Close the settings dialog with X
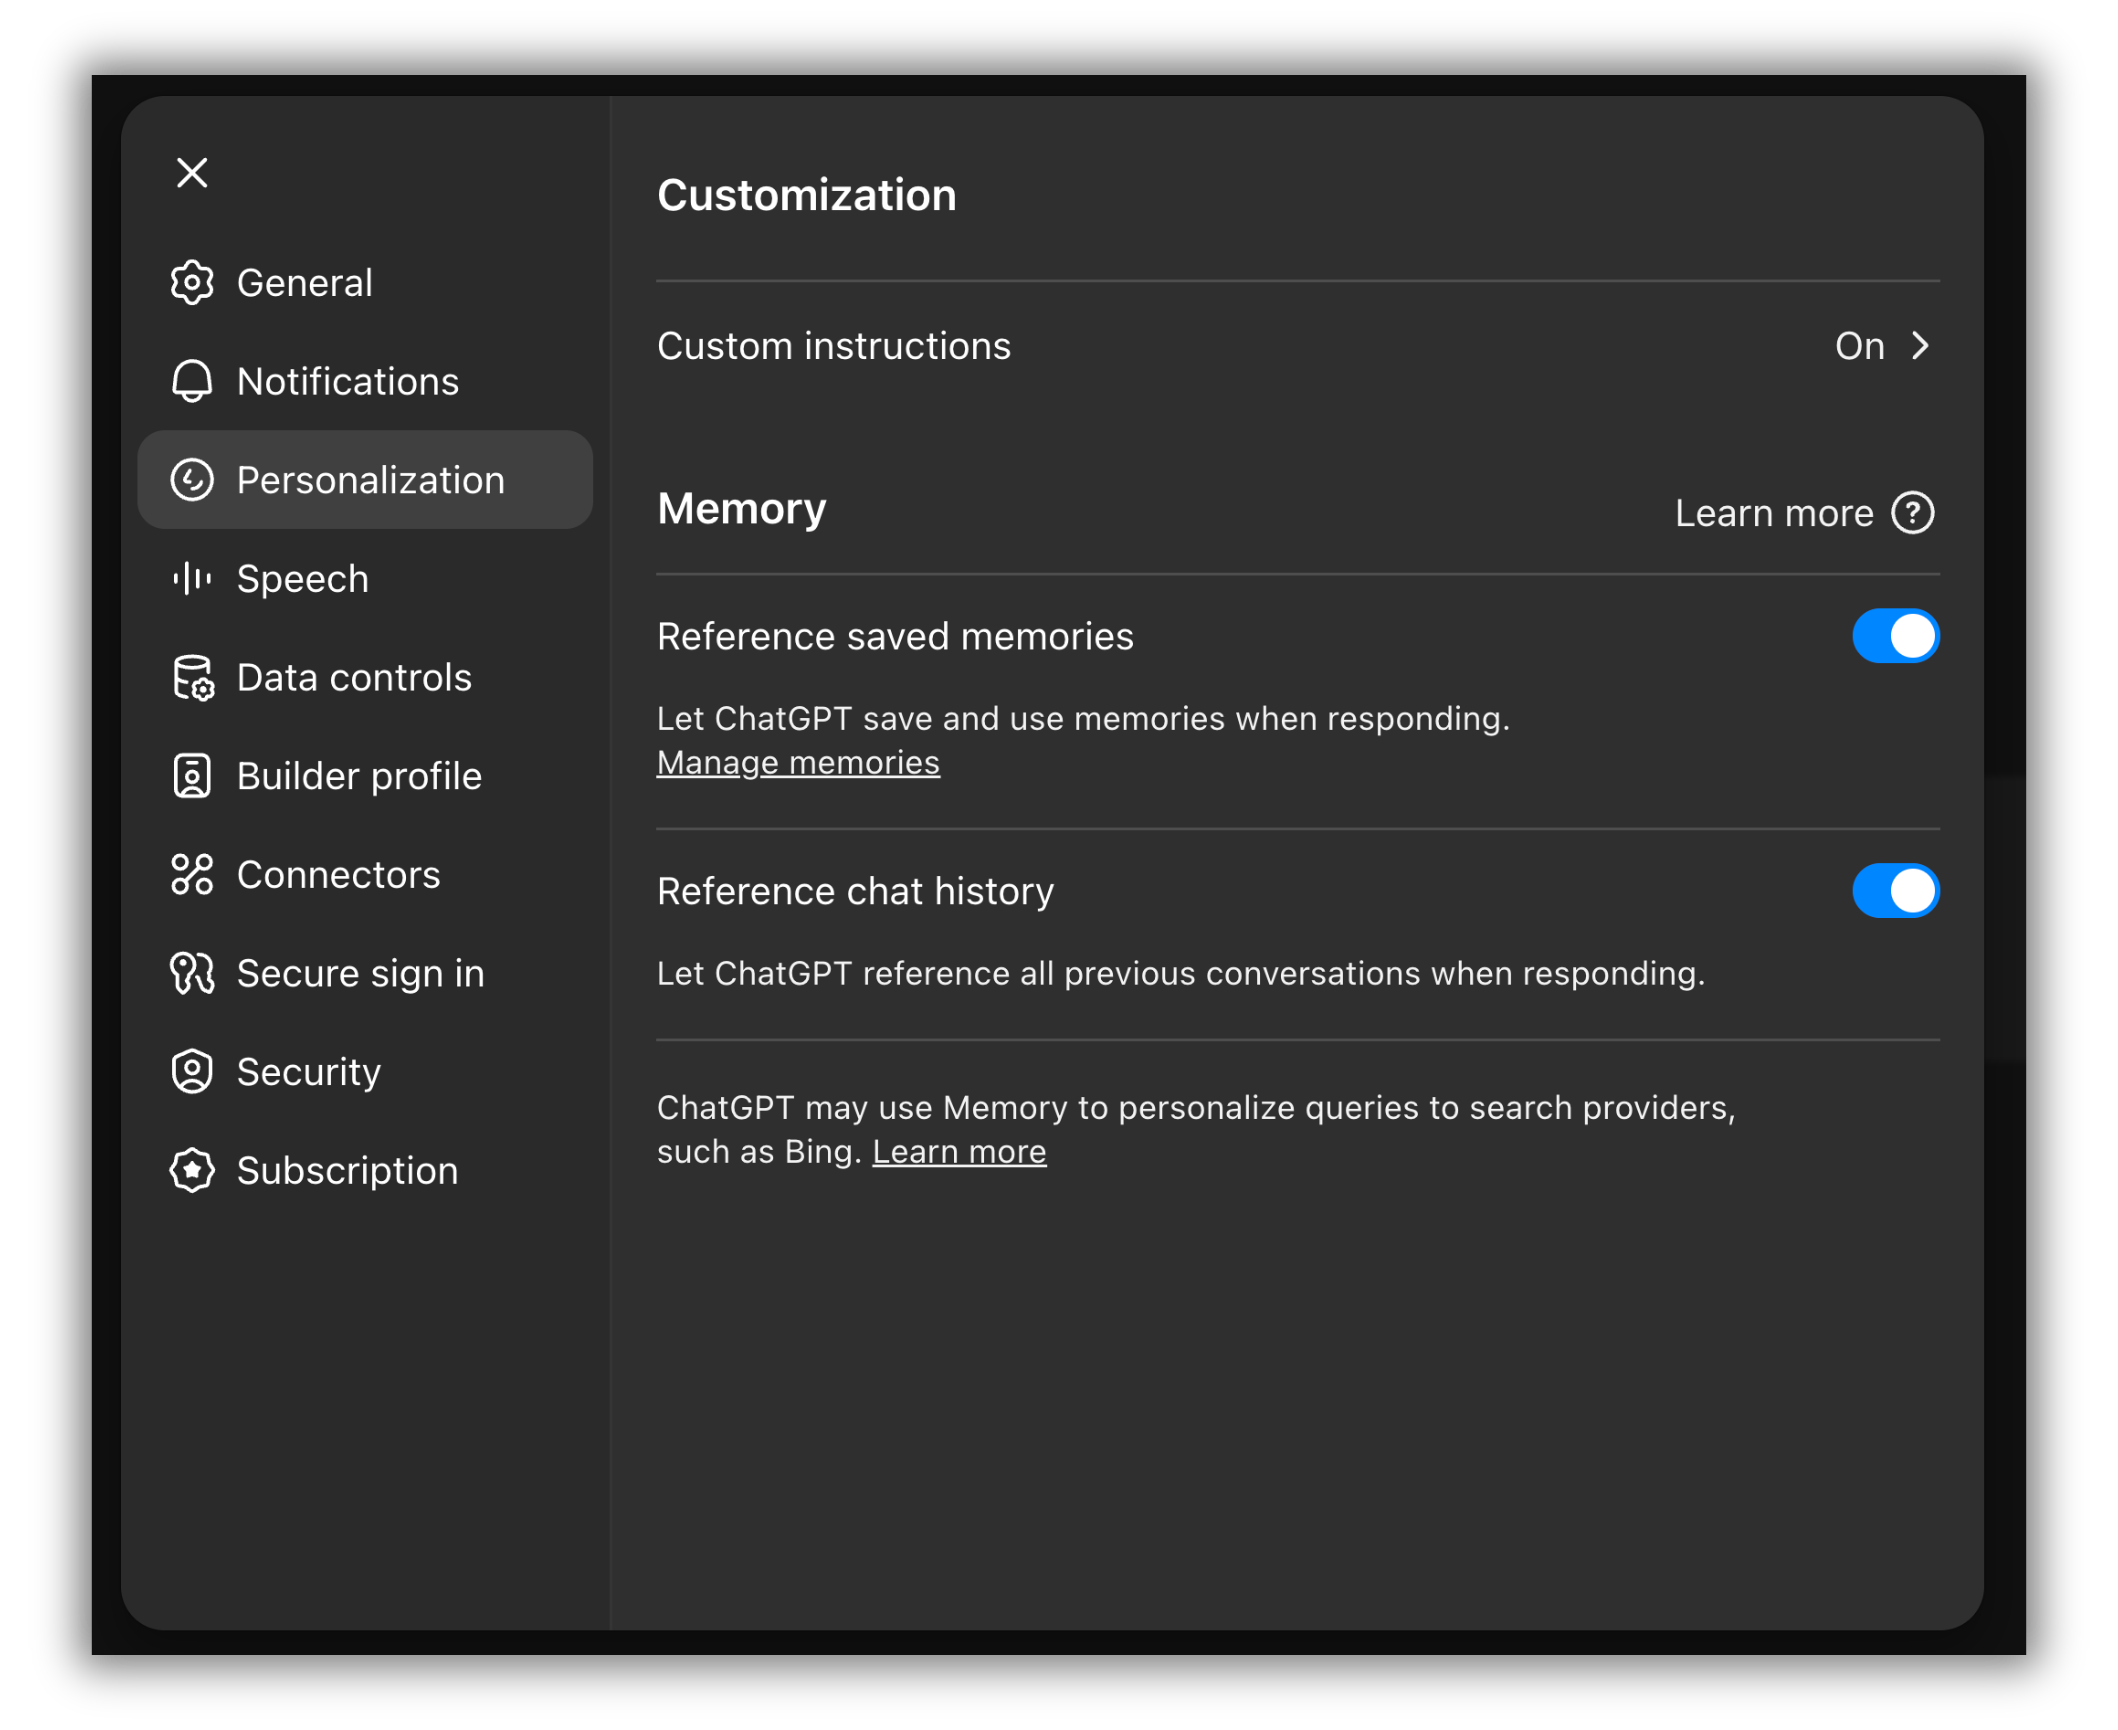This screenshot has width=2118, height=1730. coord(192,172)
